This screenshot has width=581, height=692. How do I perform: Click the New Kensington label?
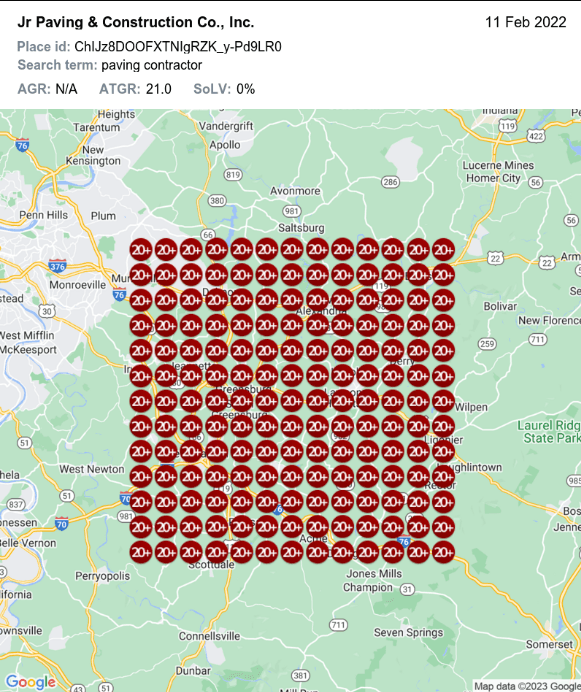coord(93,155)
